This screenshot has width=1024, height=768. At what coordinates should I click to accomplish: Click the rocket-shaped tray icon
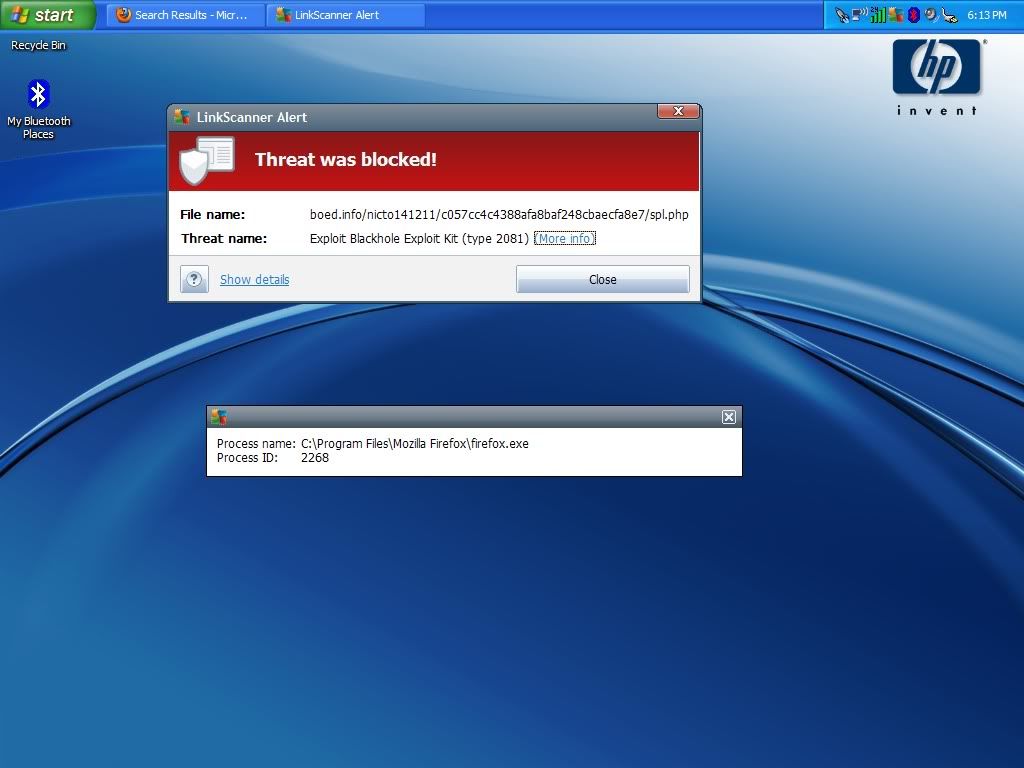(842, 15)
